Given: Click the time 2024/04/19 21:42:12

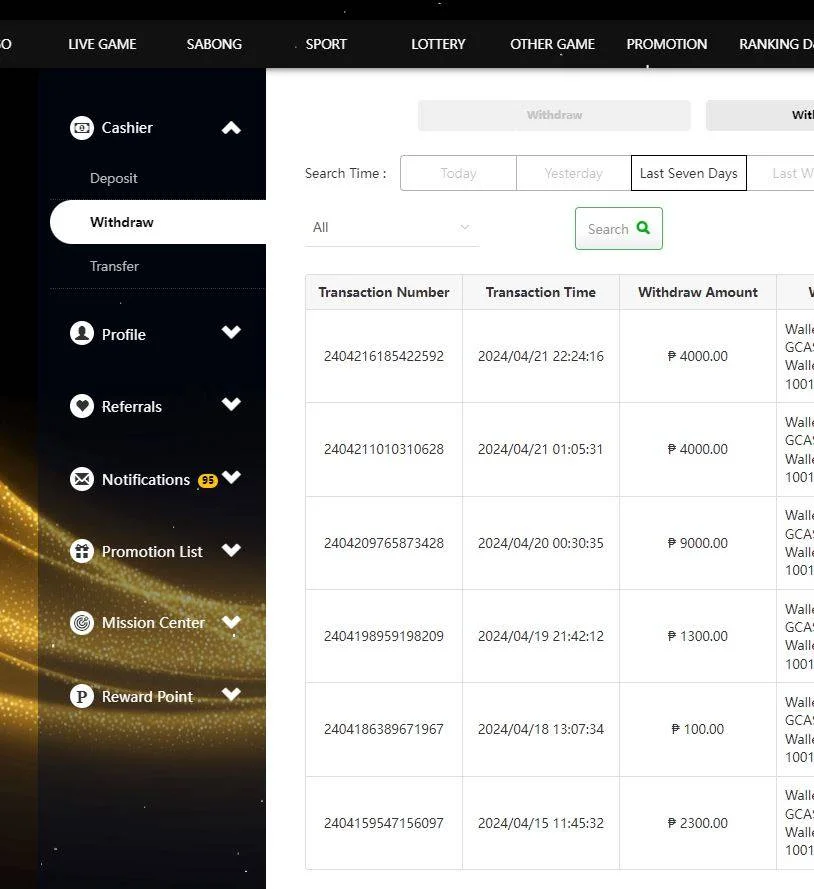Looking at the screenshot, I should pos(541,636).
